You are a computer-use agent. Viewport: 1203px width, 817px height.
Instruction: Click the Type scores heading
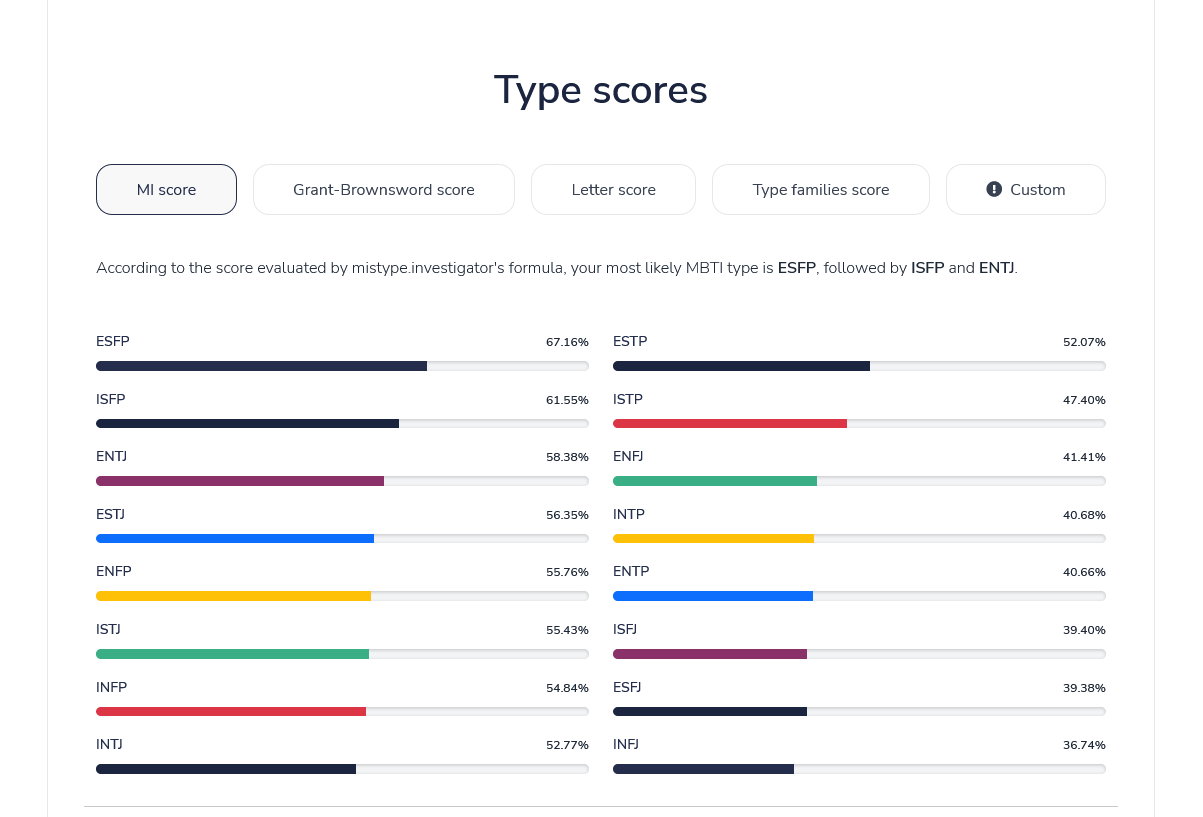pyautogui.click(x=601, y=90)
